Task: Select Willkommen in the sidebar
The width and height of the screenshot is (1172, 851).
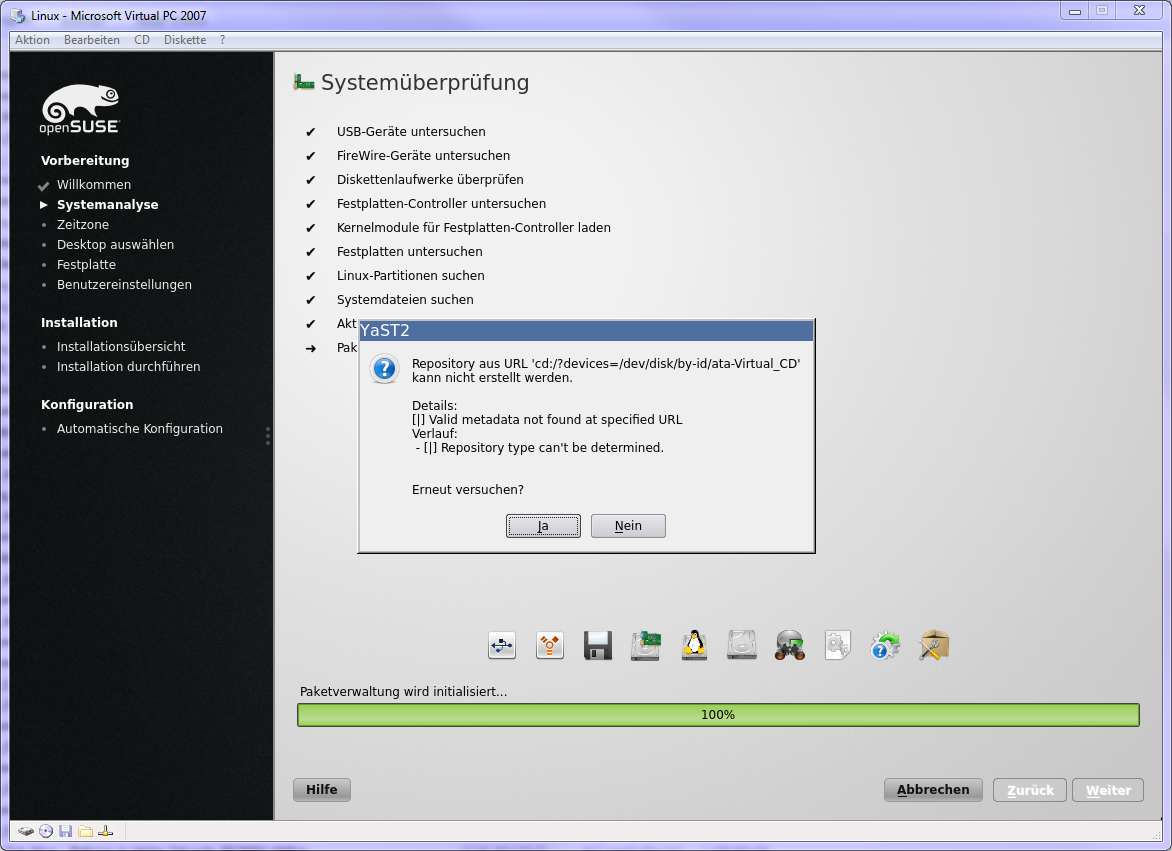Action: (93, 185)
